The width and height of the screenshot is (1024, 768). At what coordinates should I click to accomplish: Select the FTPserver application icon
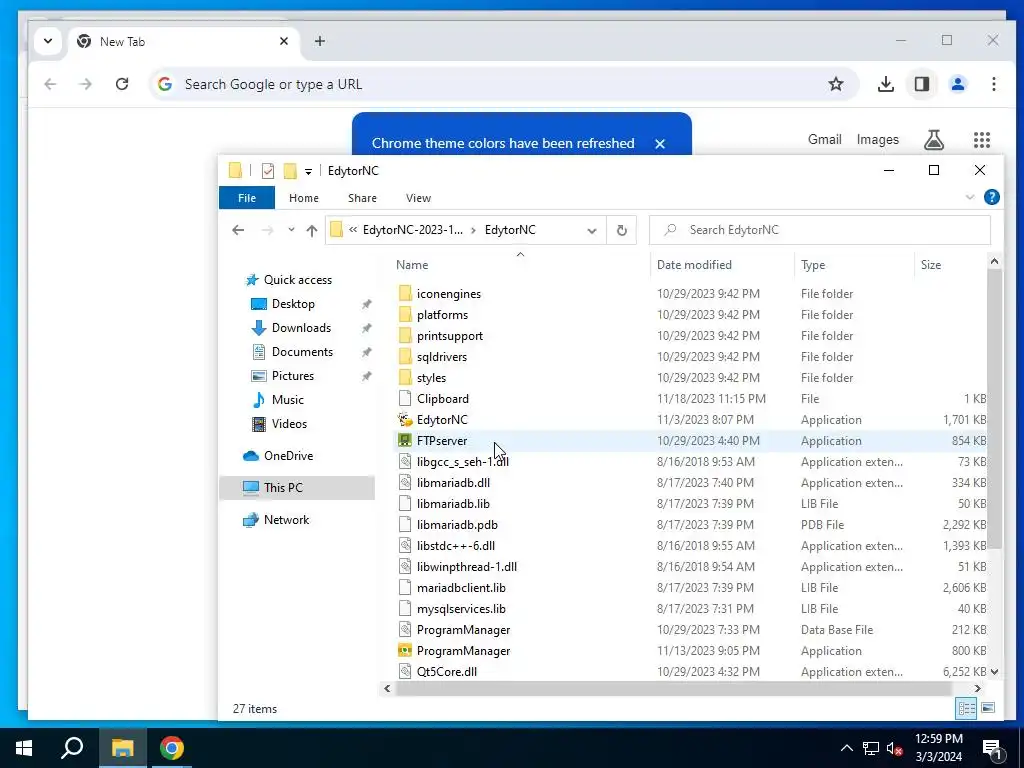[405, 441]
